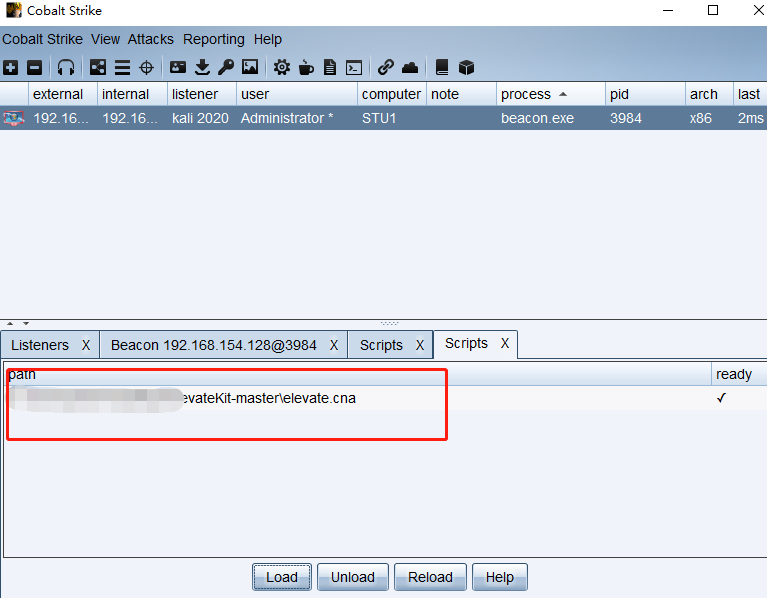Close the Listeners tab
767x598 pixels.
(x=86, y=345)
